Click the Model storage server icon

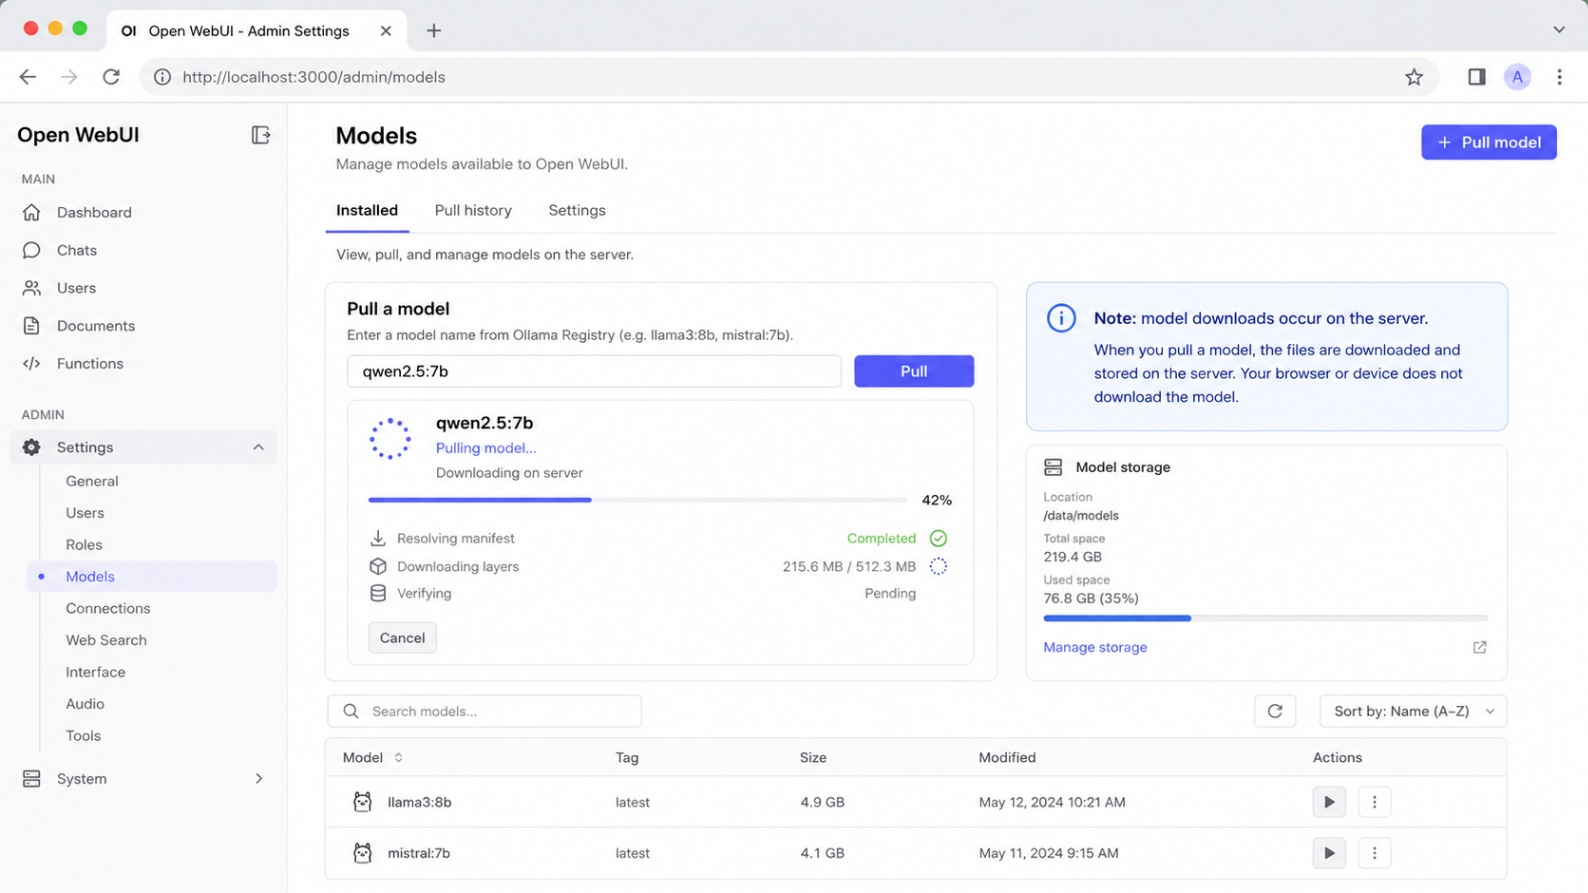click(1053, 467)
